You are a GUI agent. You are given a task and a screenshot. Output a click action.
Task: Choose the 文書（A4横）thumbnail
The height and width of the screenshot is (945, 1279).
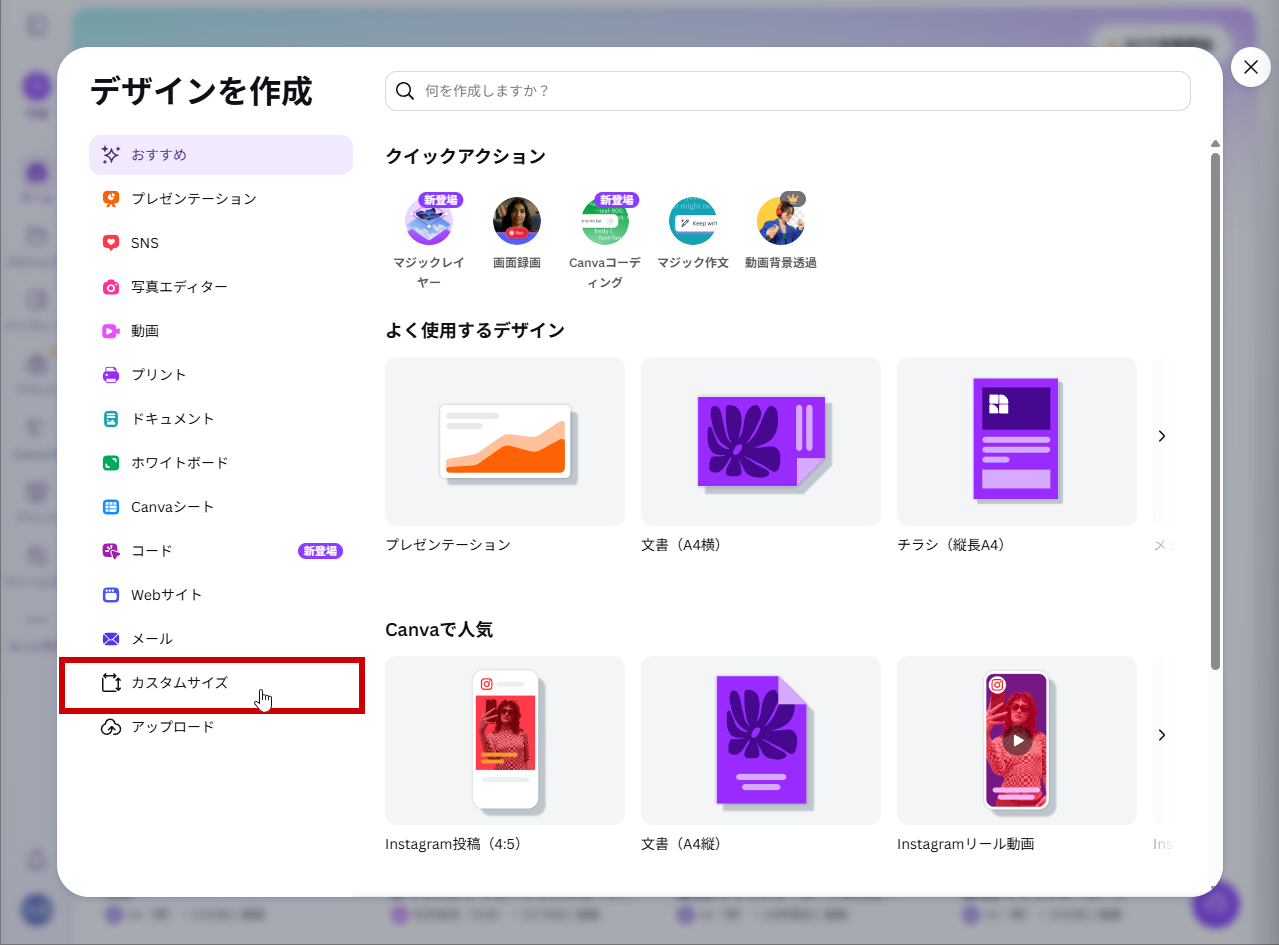(761, 441)
